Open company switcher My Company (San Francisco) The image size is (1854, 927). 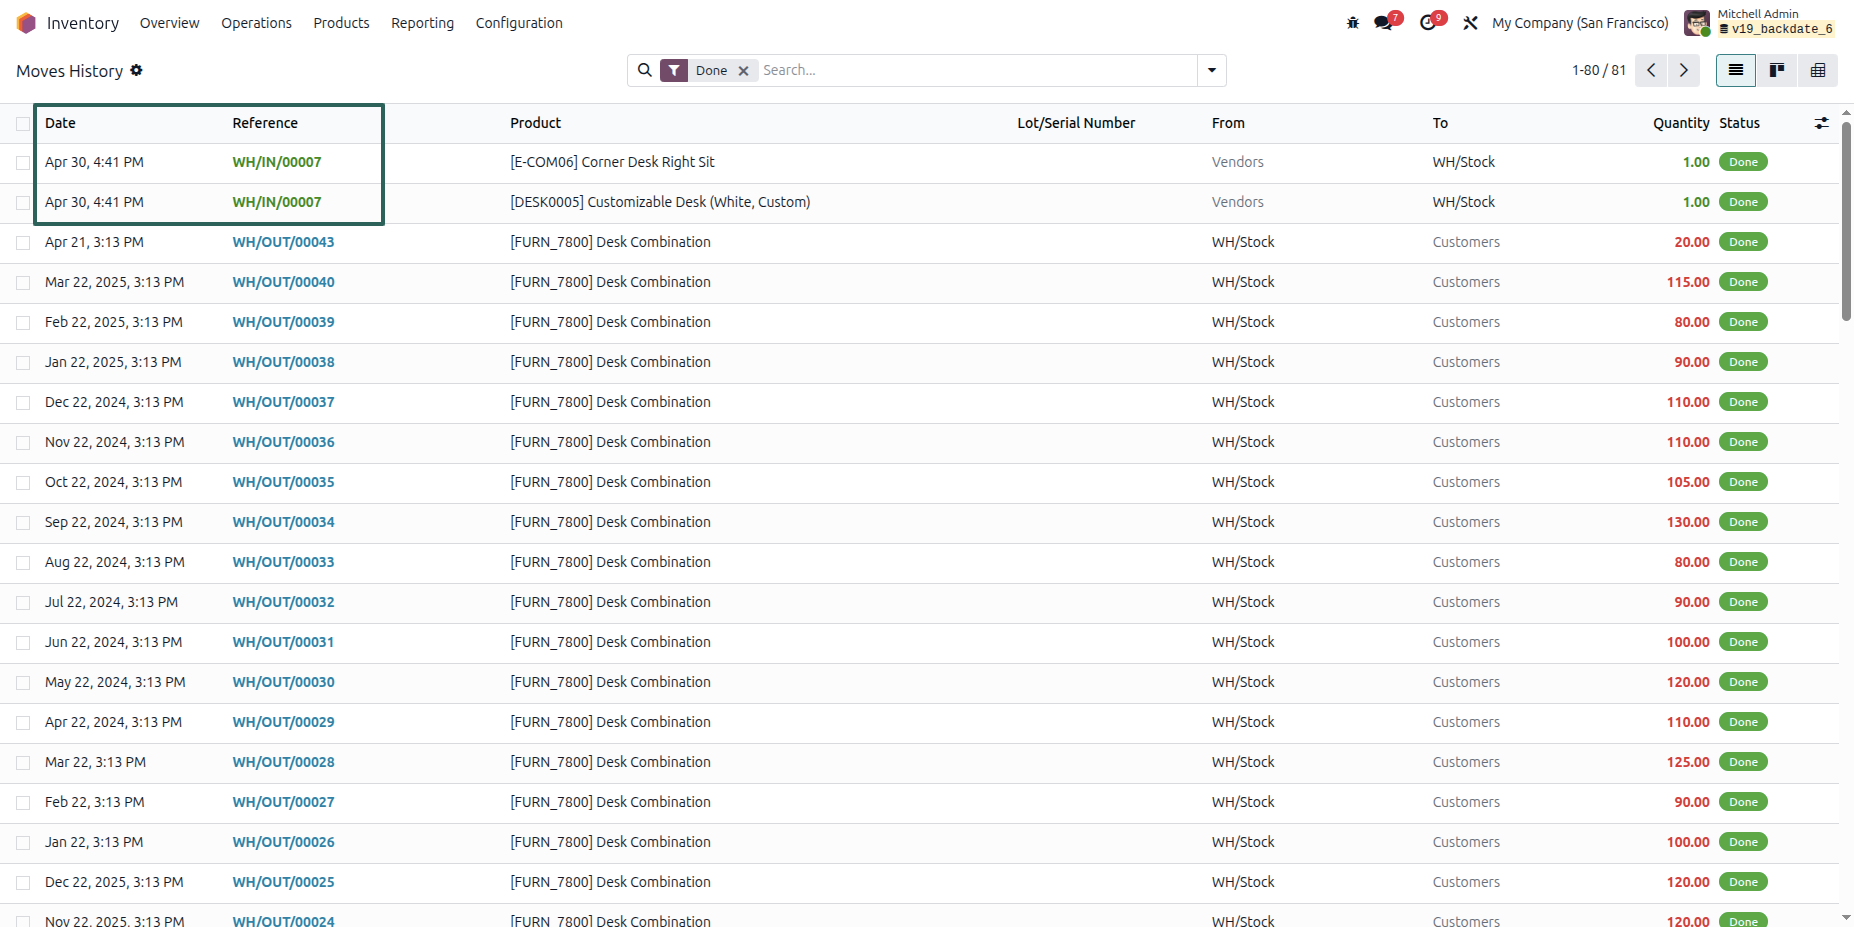(1580, 23)
